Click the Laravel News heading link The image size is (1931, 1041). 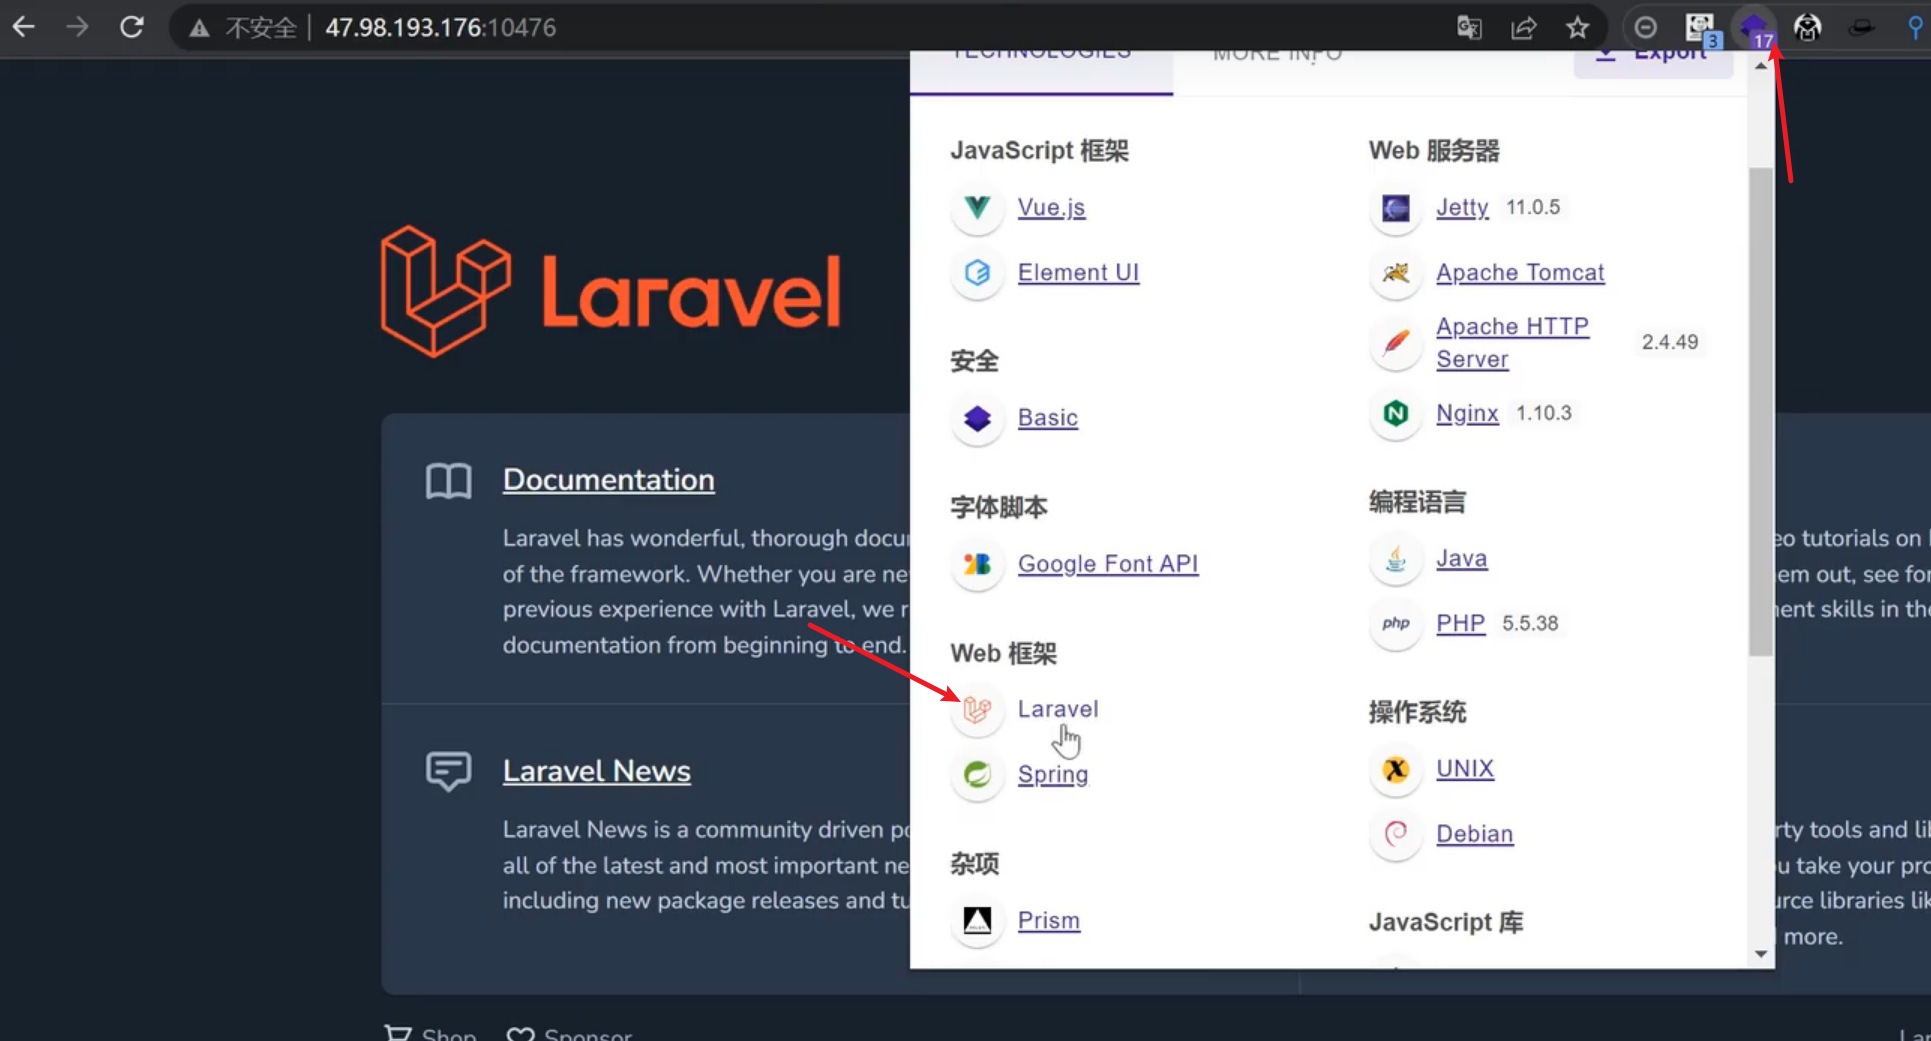[x=596, y=771]
